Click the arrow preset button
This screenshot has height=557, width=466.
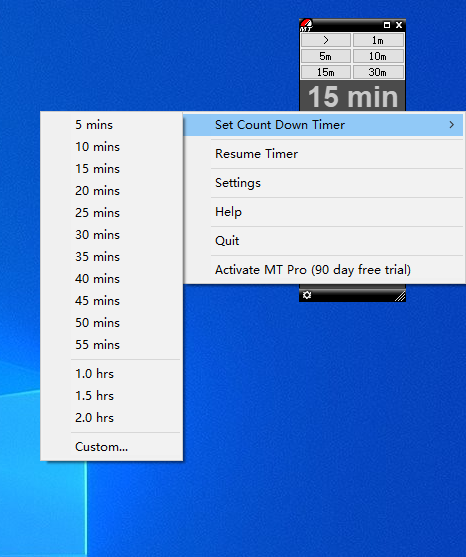coord(326,40)
